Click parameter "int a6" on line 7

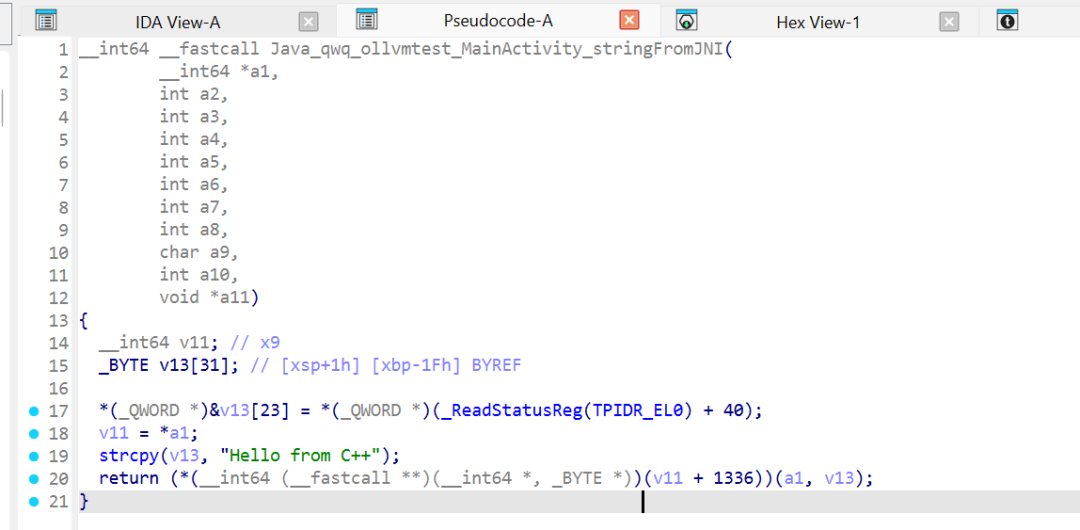(190, 184)
